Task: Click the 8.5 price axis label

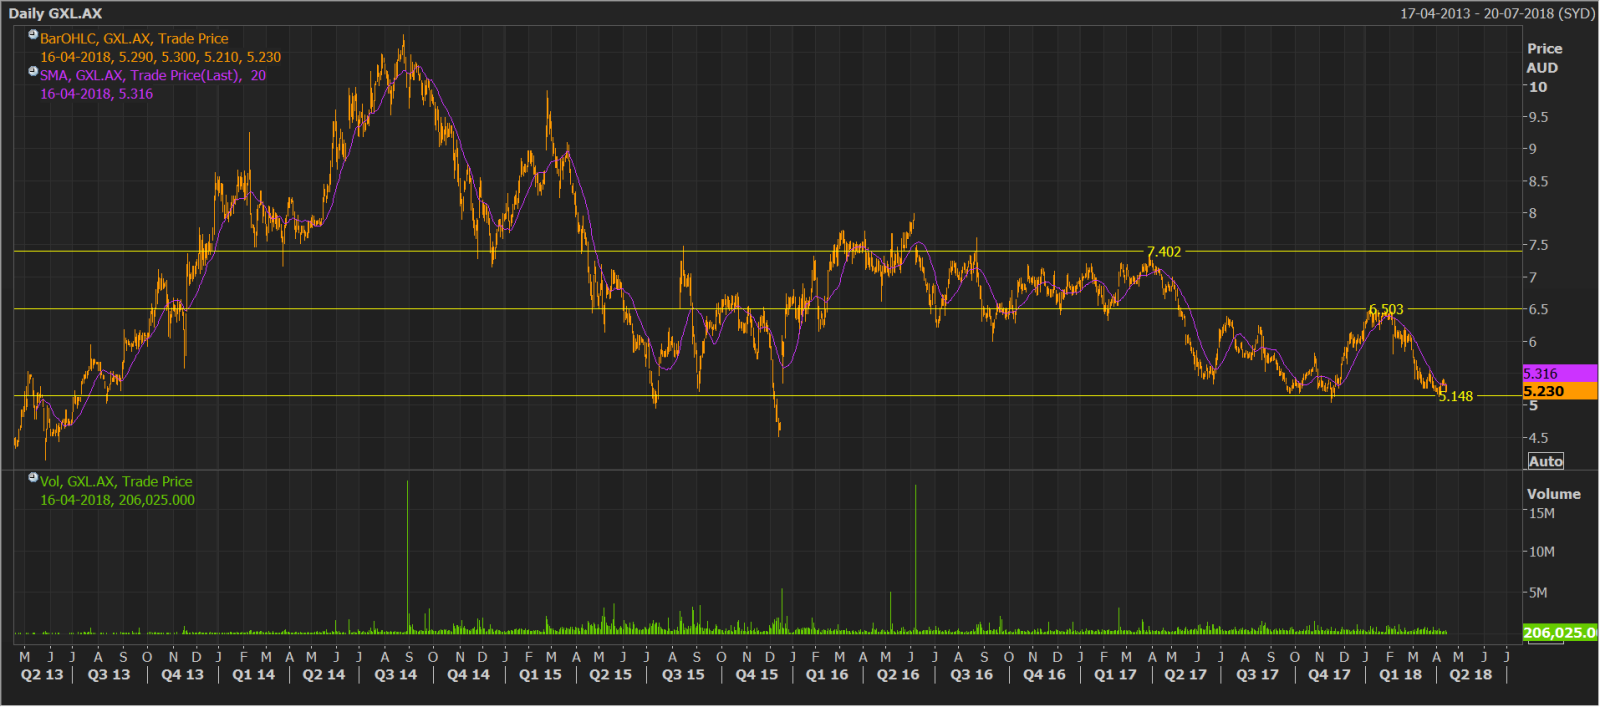Action: 1538,181
